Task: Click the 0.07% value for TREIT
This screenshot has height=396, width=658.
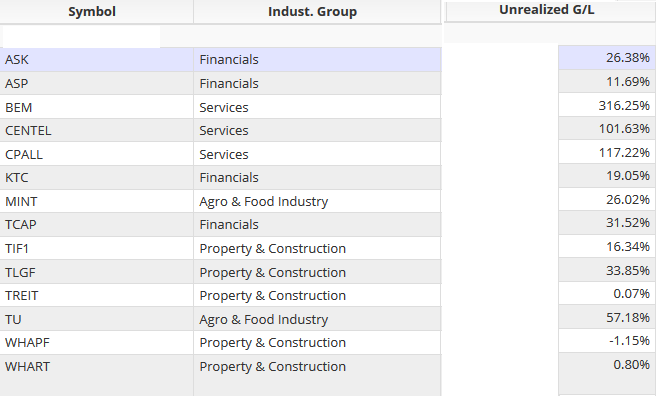Action: point(607,293)
